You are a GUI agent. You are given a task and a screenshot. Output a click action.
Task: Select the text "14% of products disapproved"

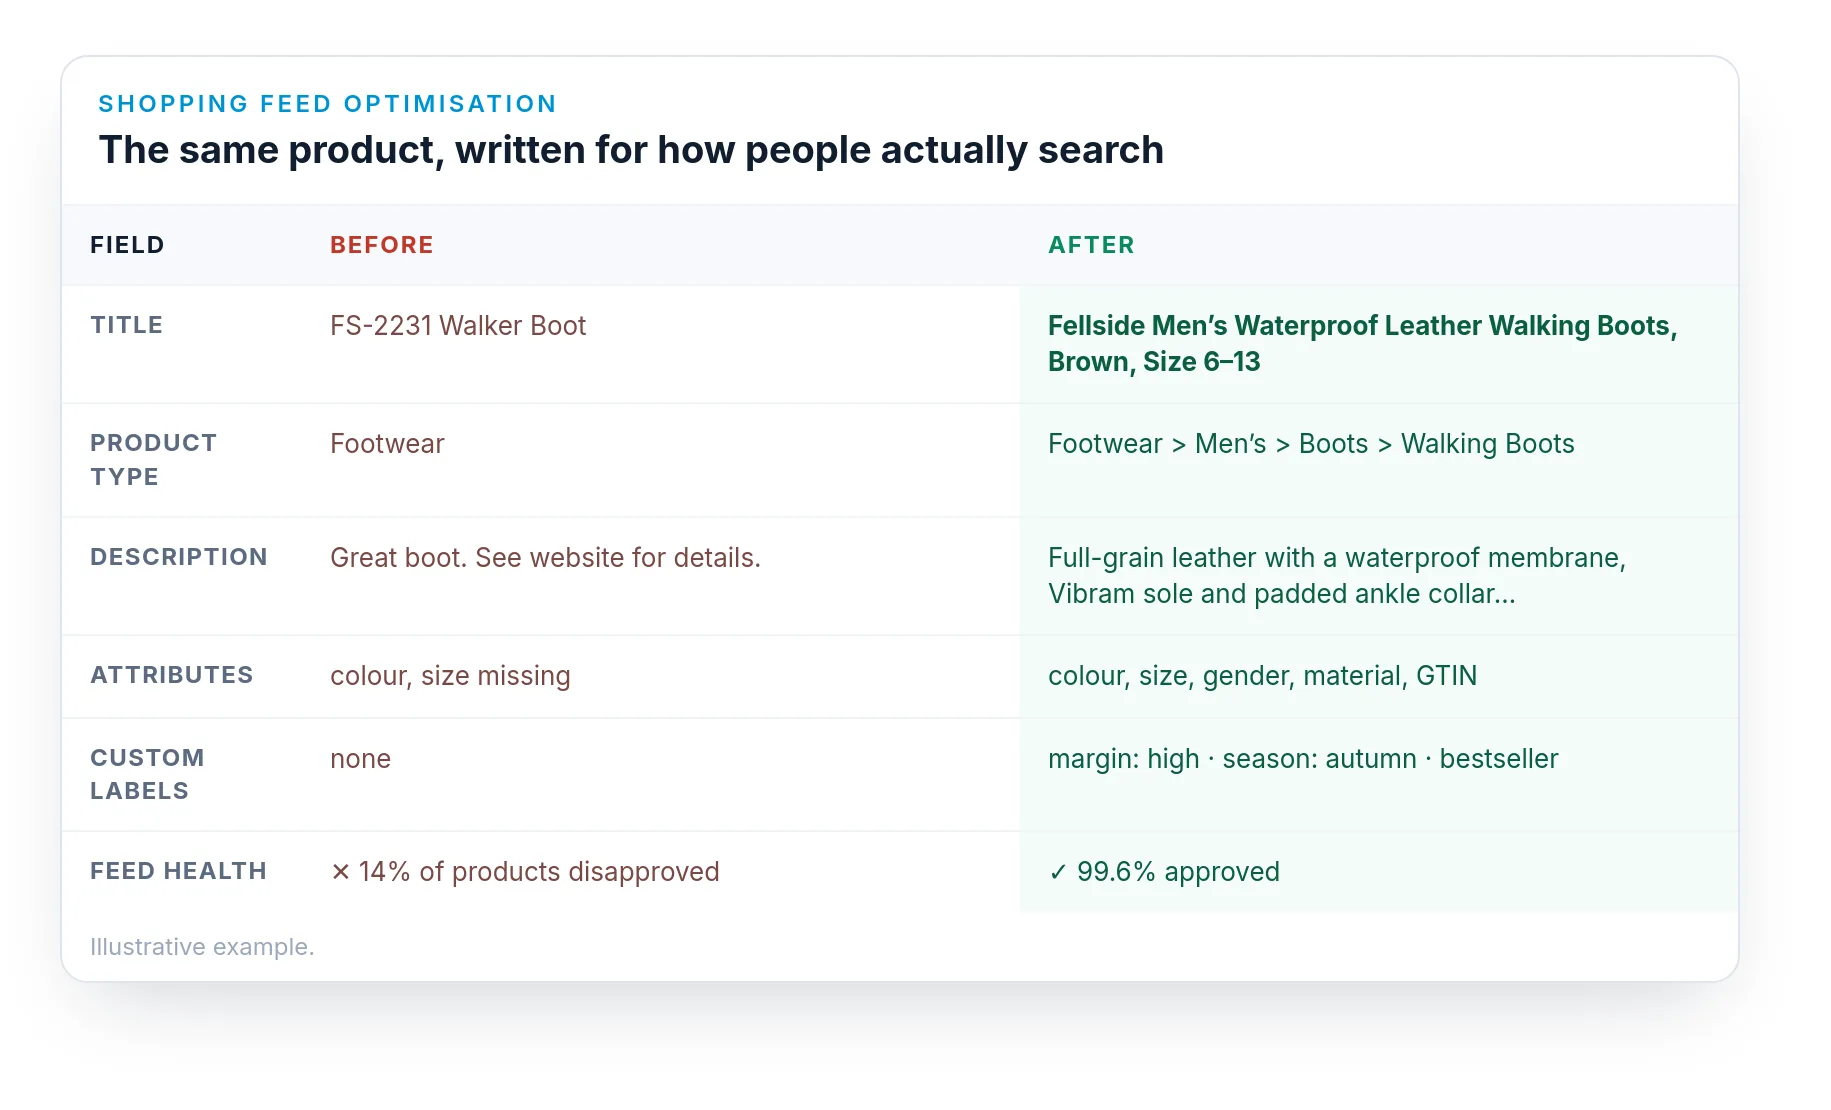(x=539, y=872)
